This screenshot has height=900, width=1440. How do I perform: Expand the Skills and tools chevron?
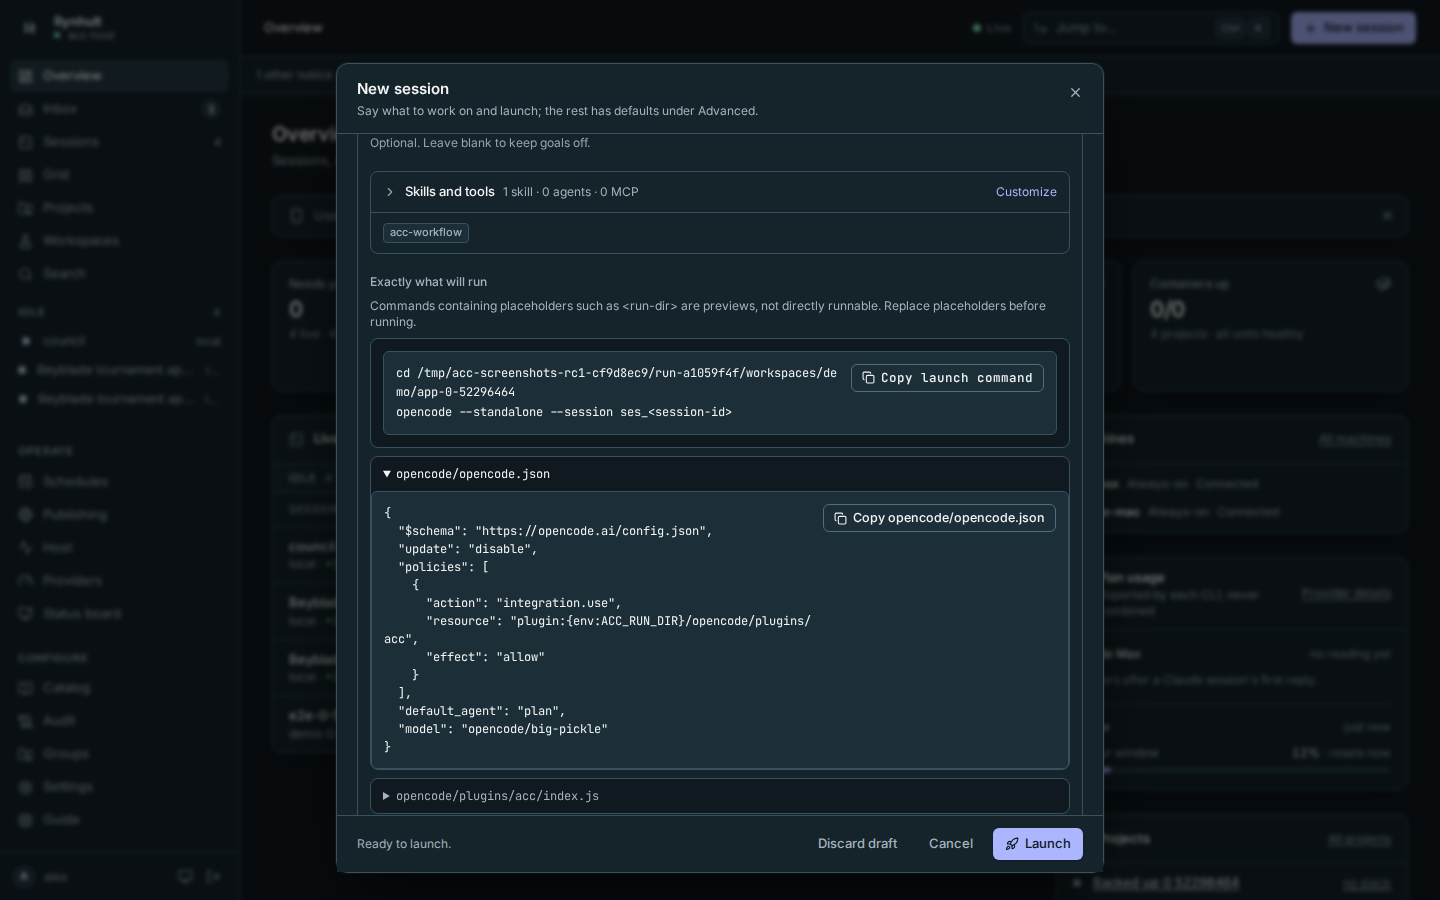pos(390,192)
